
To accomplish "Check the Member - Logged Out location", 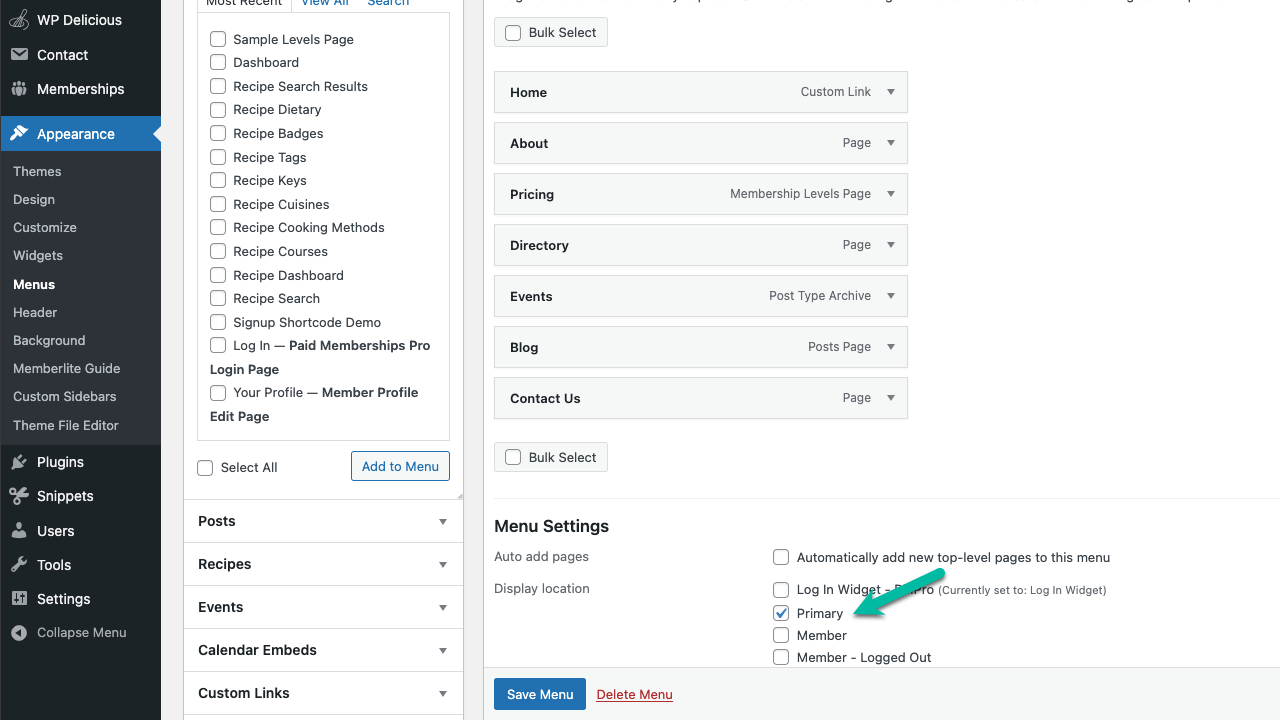I will point(781,657).
